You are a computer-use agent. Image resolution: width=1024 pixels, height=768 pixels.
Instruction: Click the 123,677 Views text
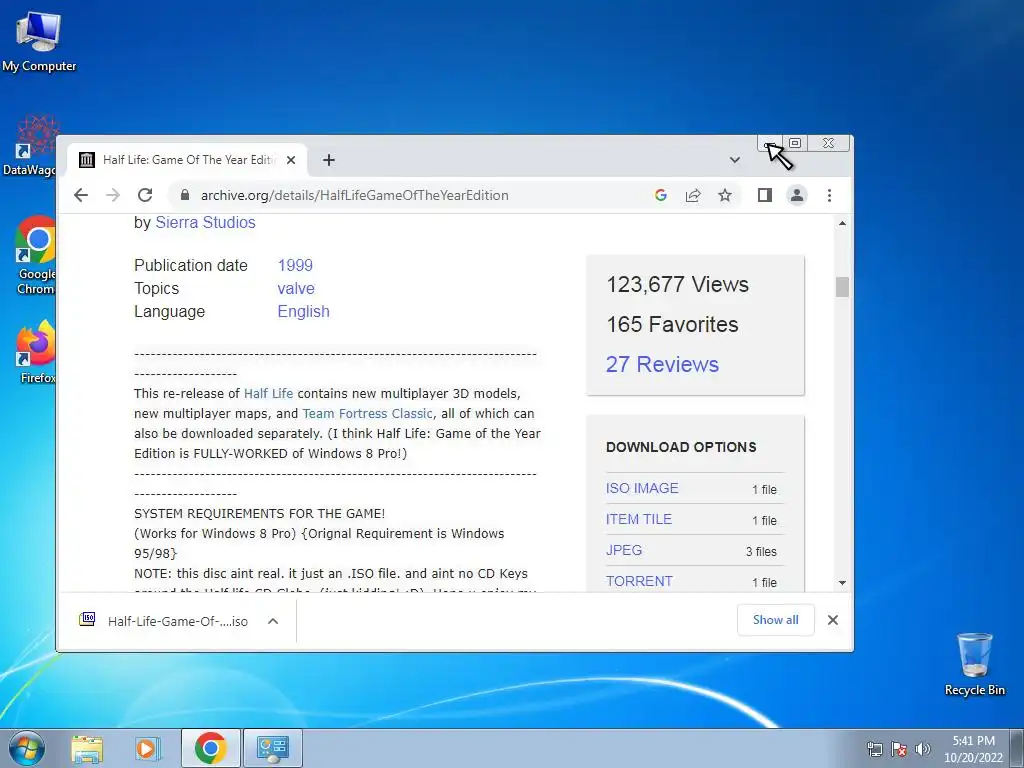[x=677, y=285]
